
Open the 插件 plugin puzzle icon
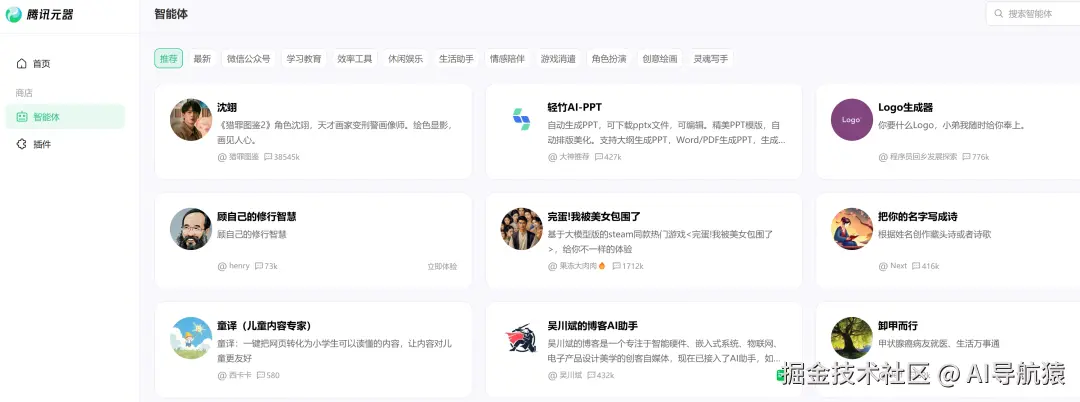pos(21,145)
